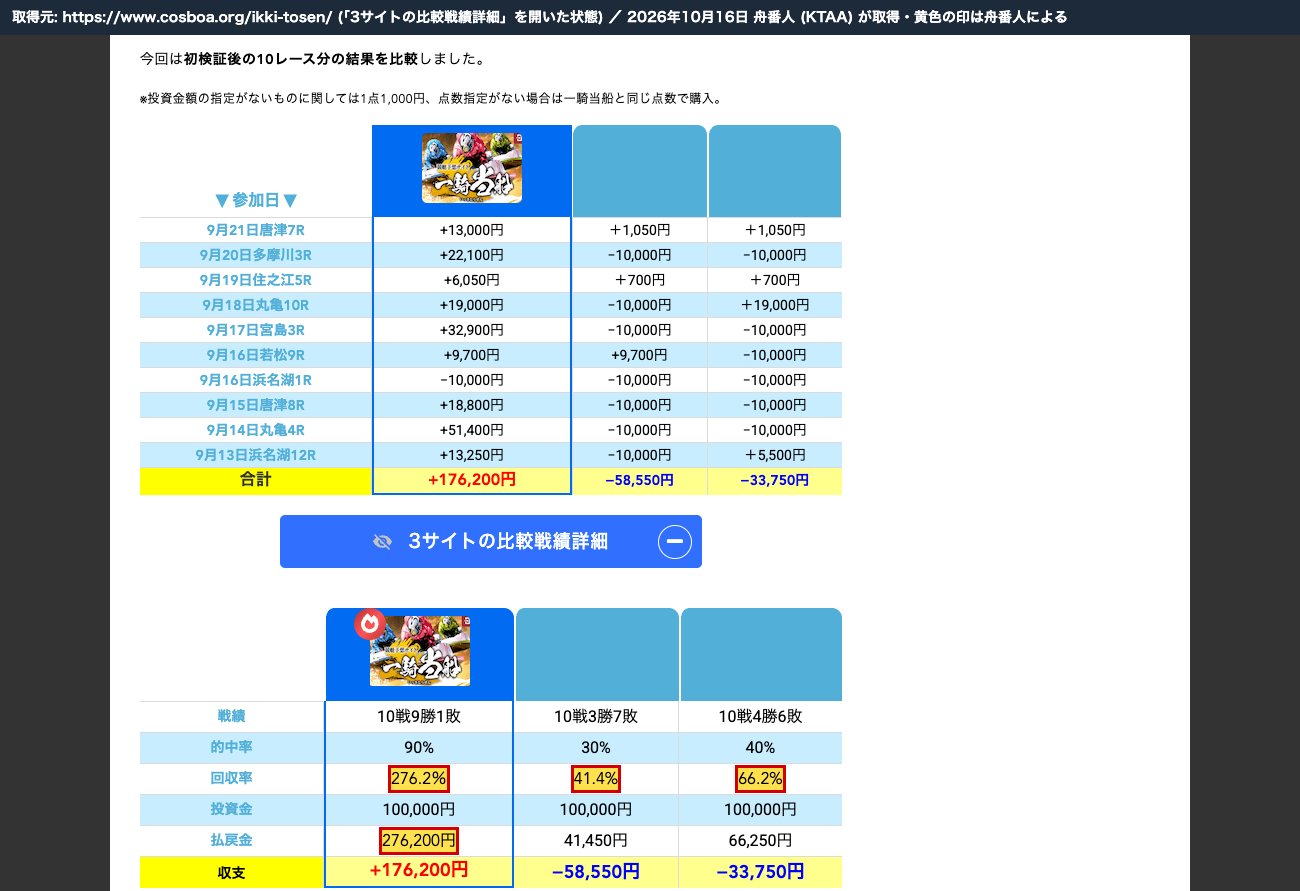Click the 的中率 row label
The width and height of the screenshot is (1300, 891).
[x=232, y=747]
